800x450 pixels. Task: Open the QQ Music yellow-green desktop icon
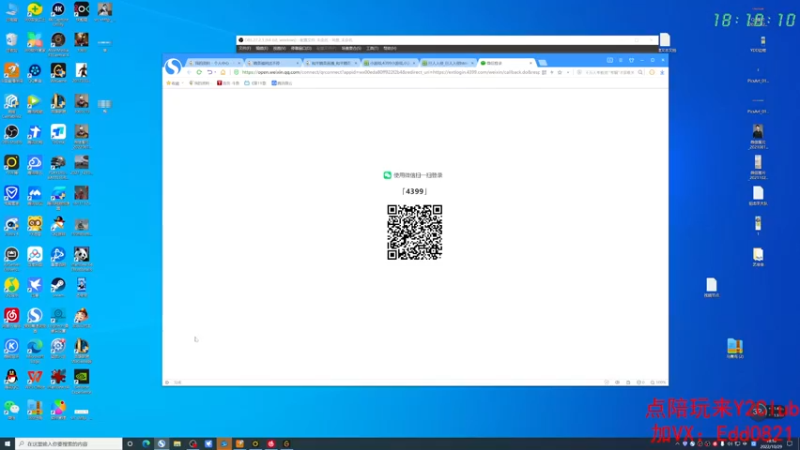tap(11, 285)
